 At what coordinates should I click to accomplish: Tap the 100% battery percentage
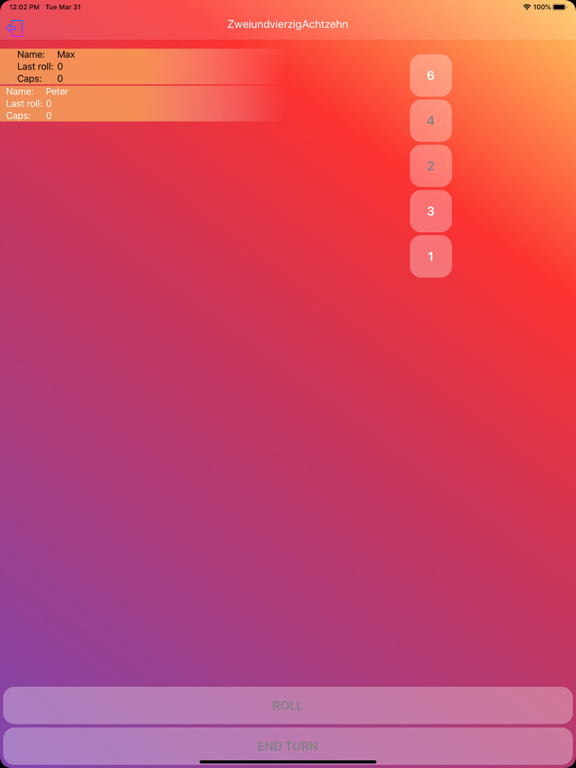pyautogui.click(x=542, y=7)
